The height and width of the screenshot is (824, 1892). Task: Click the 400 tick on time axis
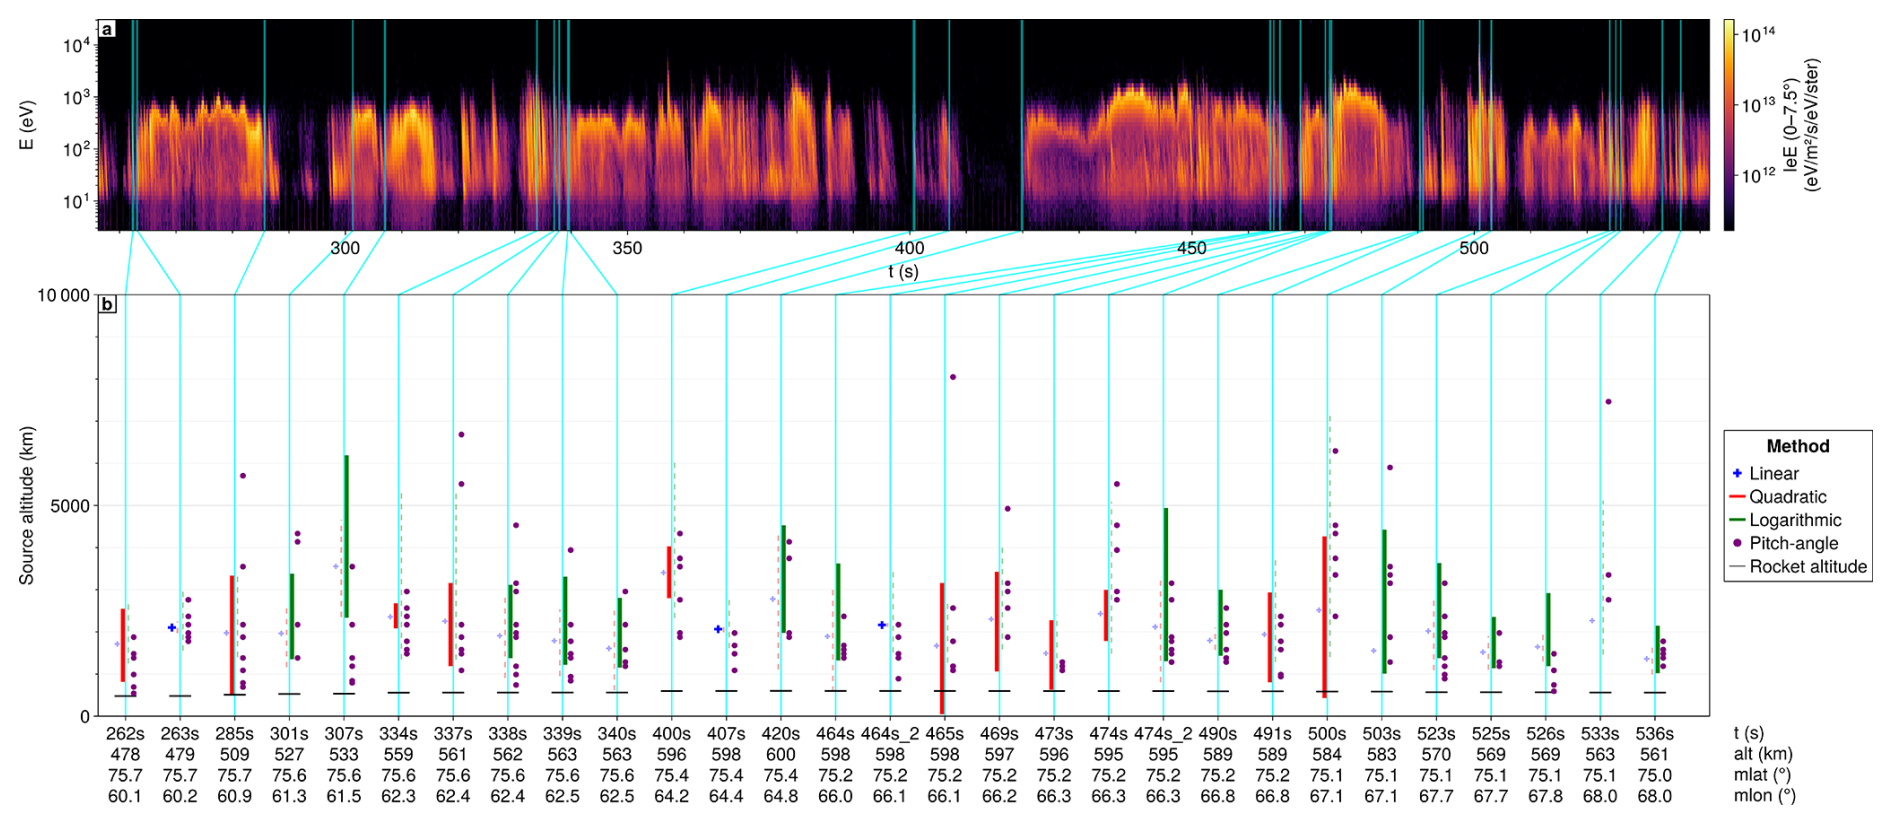point(909,248)
